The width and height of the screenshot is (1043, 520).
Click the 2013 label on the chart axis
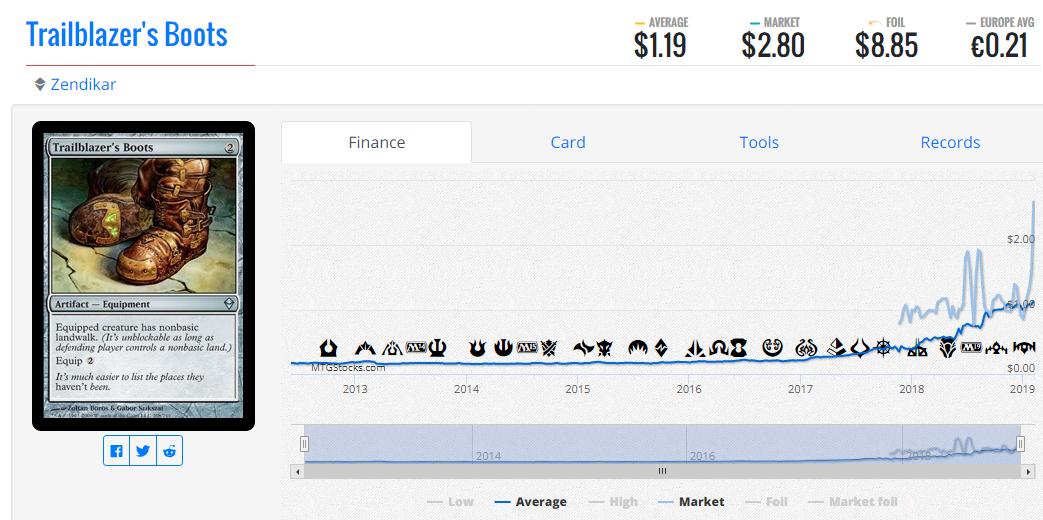coord(355,388)
